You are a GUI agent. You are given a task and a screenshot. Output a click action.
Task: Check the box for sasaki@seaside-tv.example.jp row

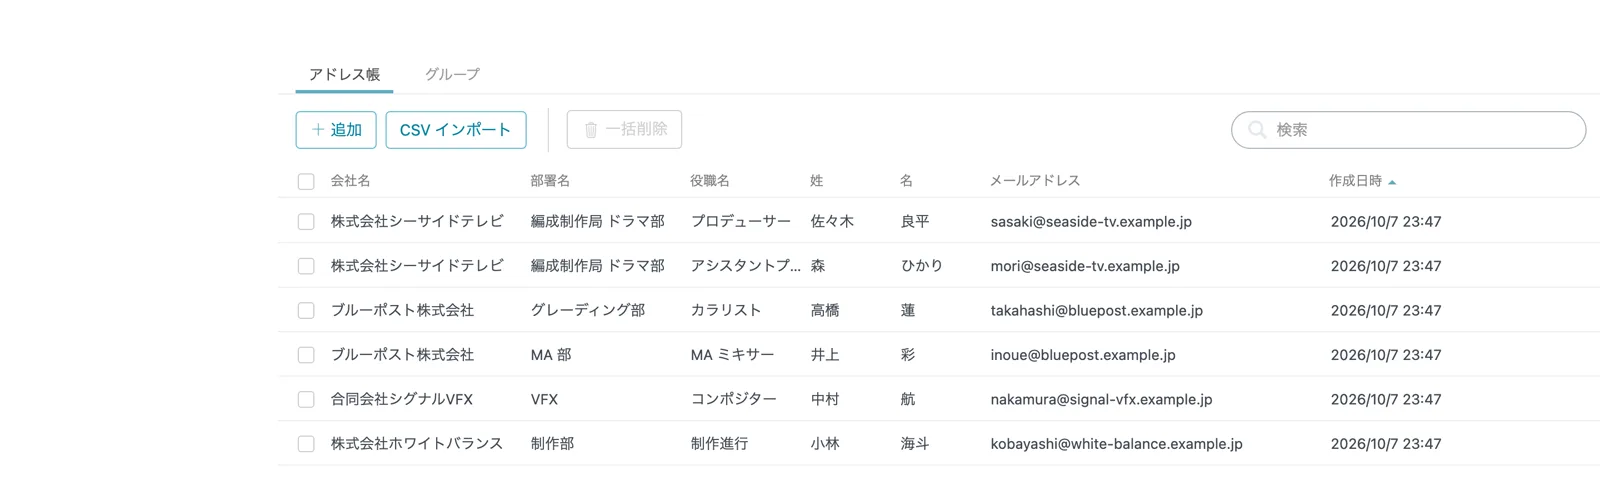tap(306, 222)
